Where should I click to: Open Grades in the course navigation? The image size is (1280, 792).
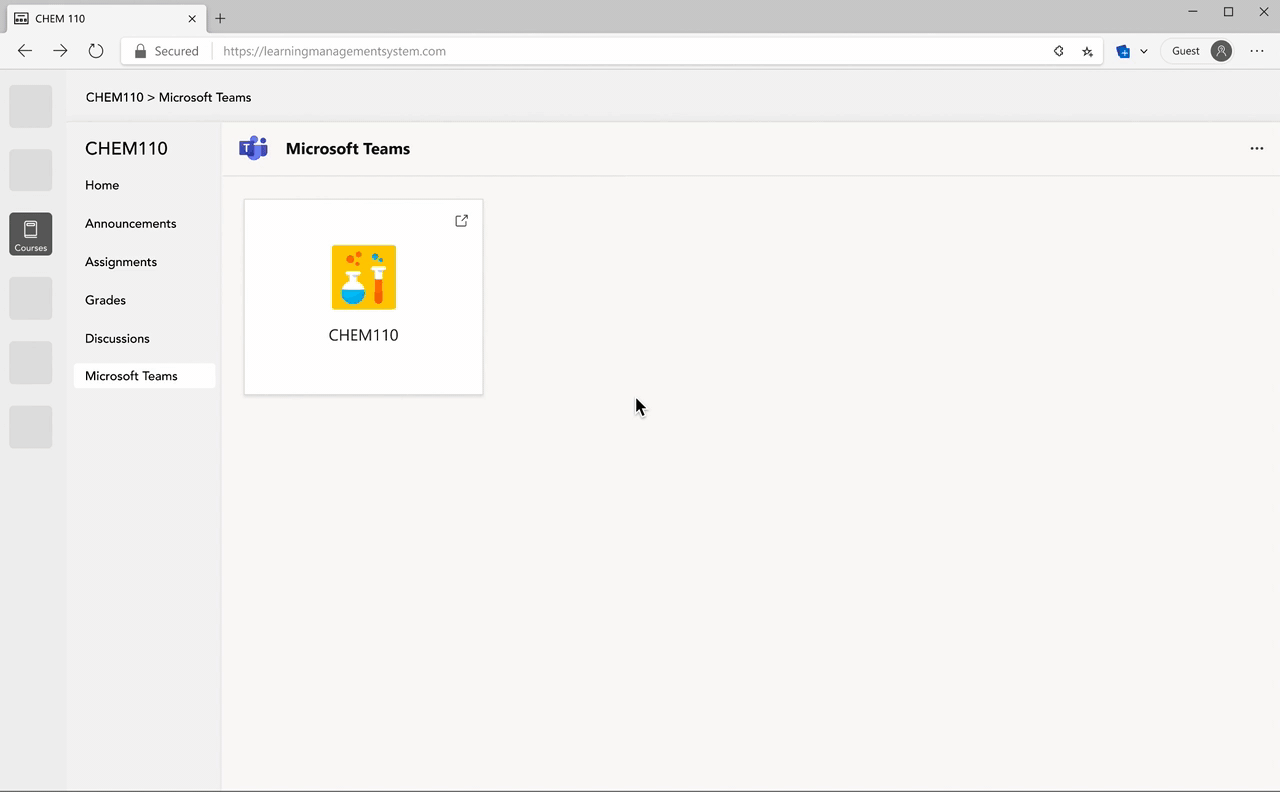105,300
